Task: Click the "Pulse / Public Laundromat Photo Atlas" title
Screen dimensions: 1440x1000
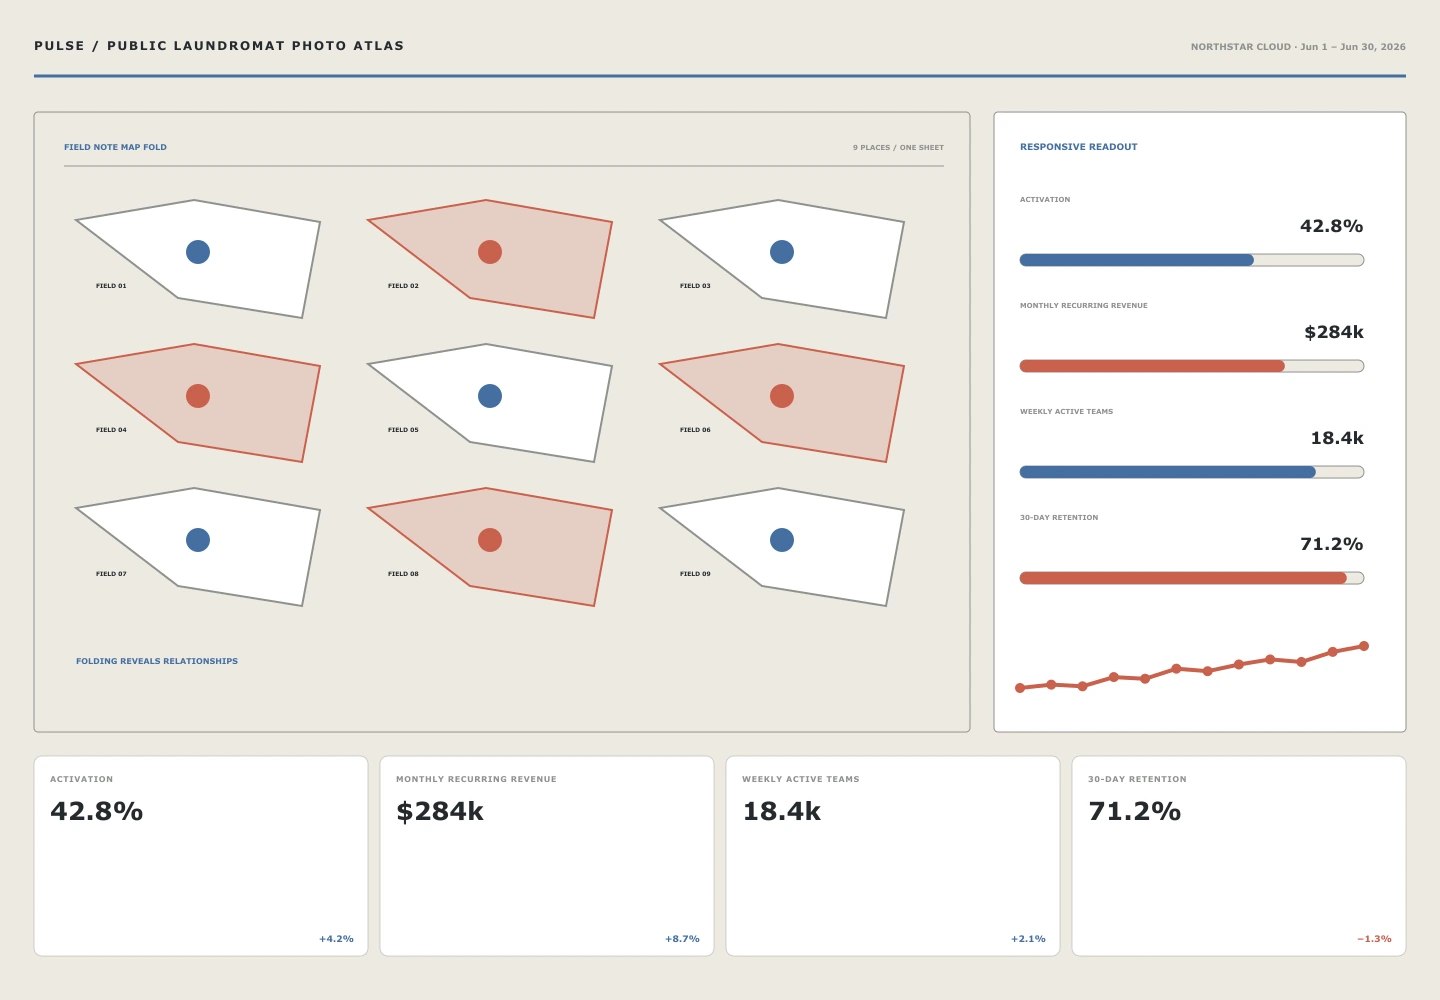Action: point(219,46)
